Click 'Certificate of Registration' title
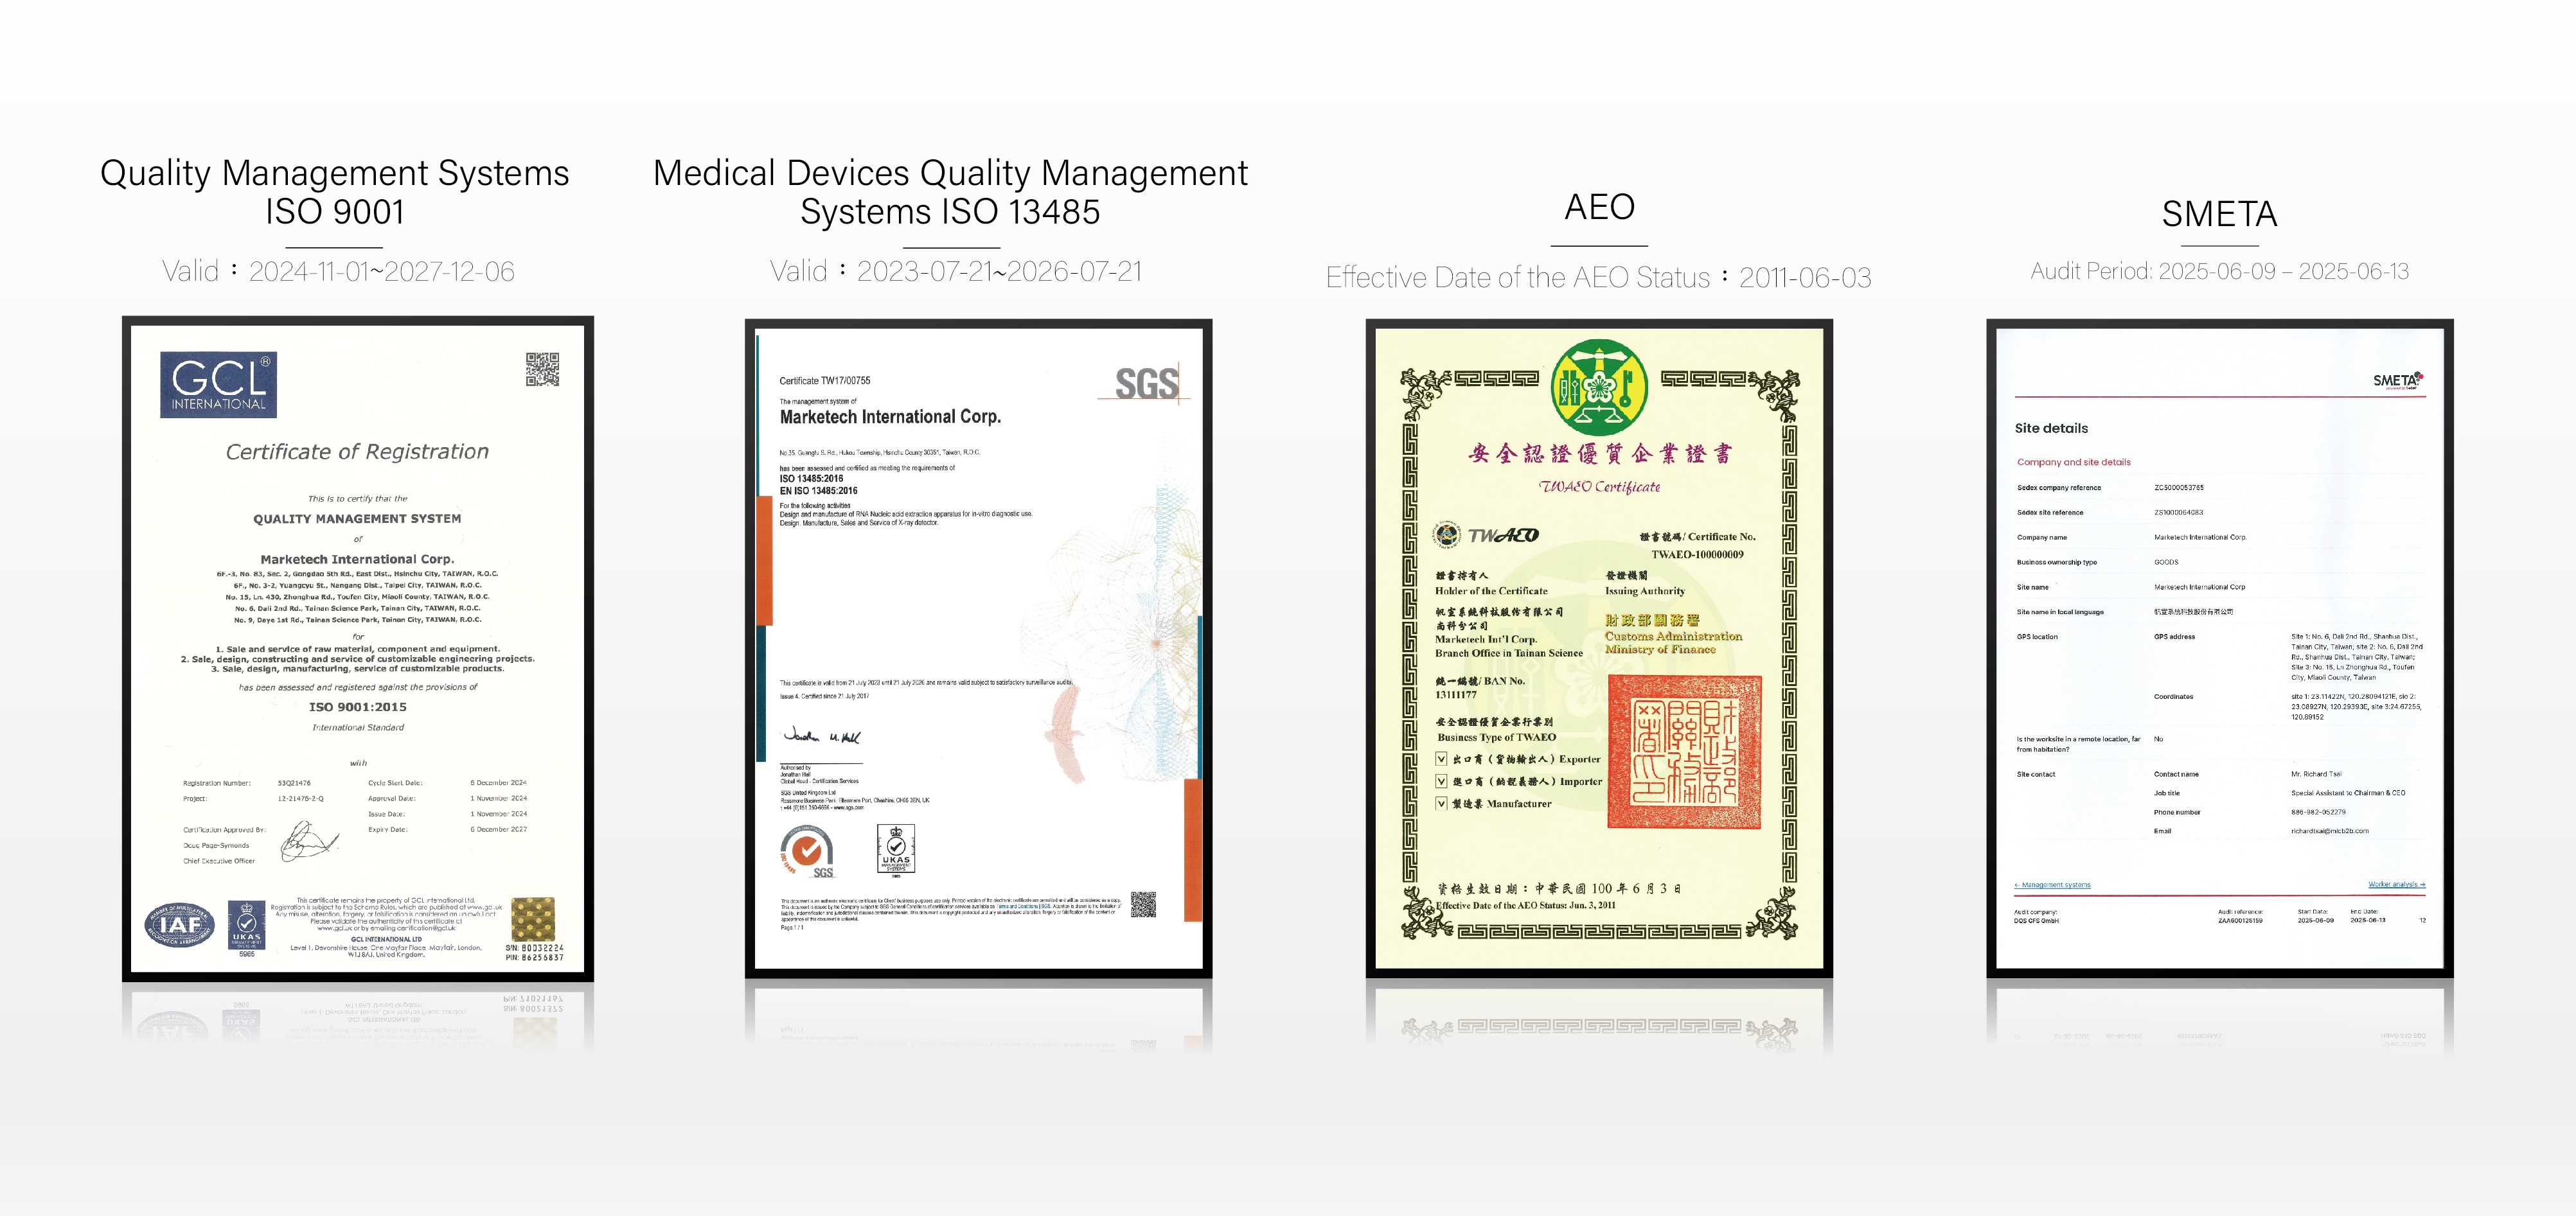2576x1216 pixels. (x=357, y=452)
